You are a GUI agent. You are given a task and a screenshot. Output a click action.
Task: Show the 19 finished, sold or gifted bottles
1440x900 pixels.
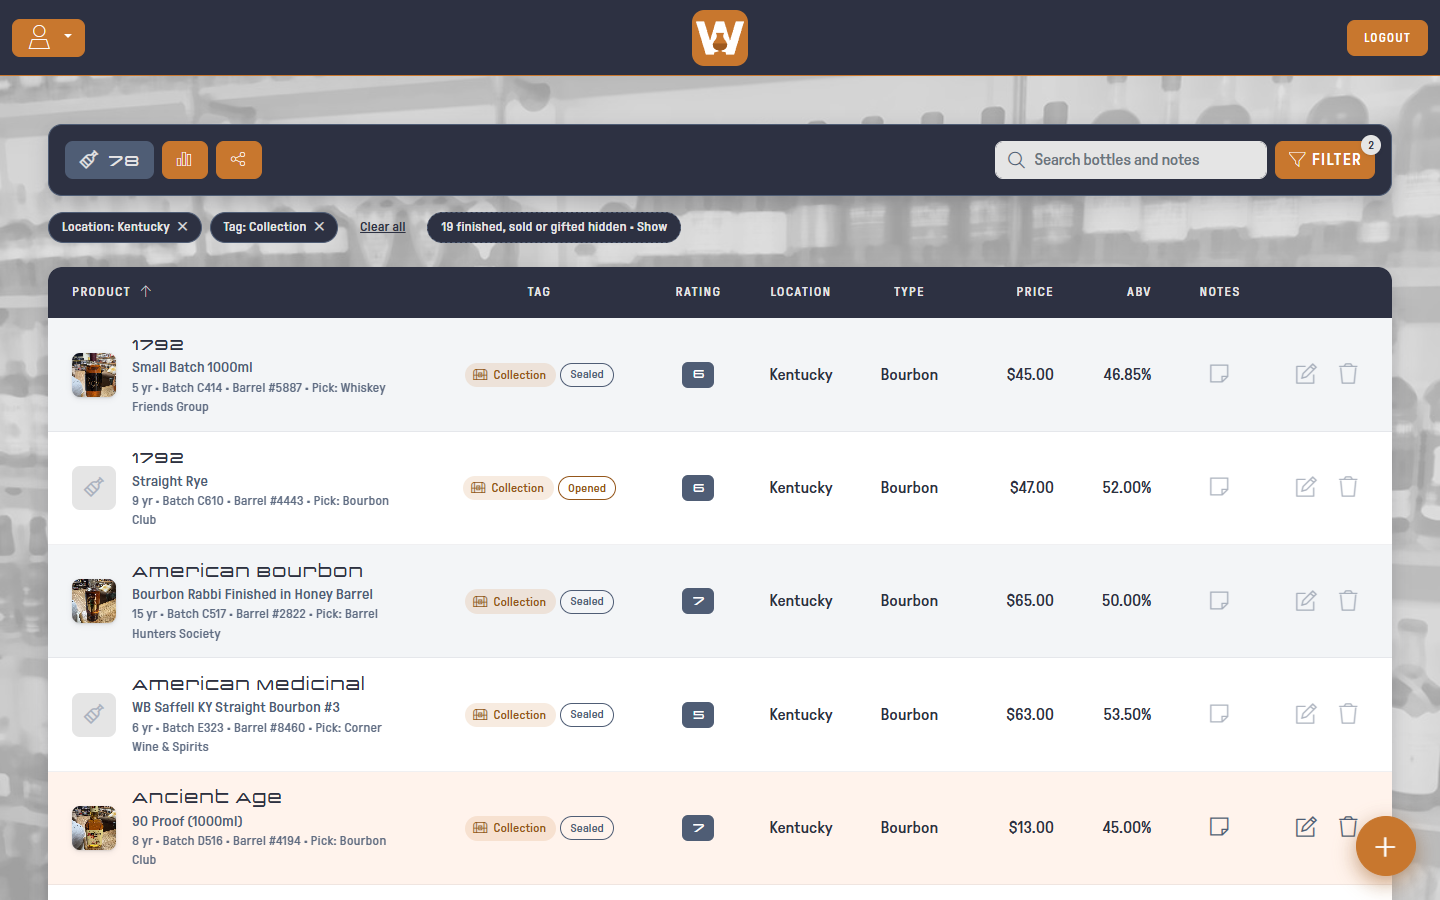(x=554, y=227)
